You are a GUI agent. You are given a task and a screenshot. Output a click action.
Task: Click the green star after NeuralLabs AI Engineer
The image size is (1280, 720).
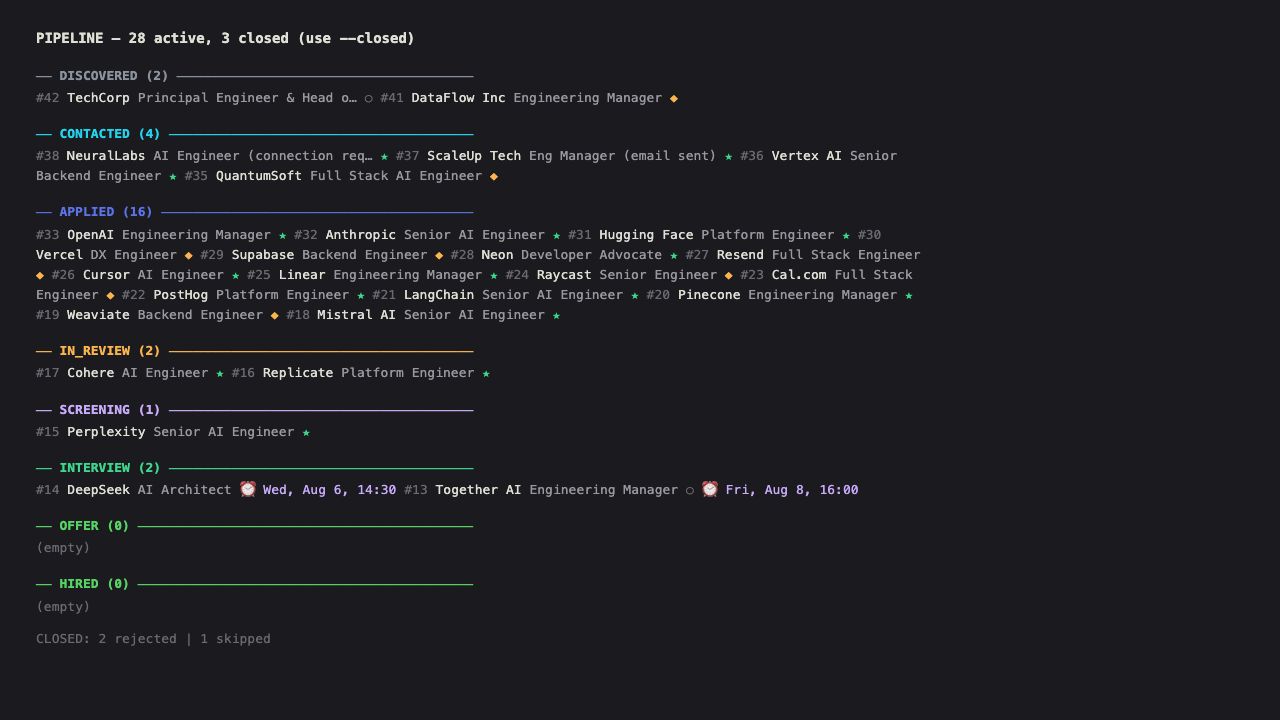[384, 156]
